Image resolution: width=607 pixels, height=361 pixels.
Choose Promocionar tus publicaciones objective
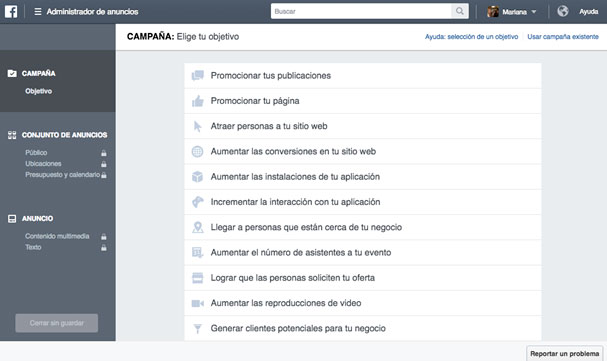(362, 75)
